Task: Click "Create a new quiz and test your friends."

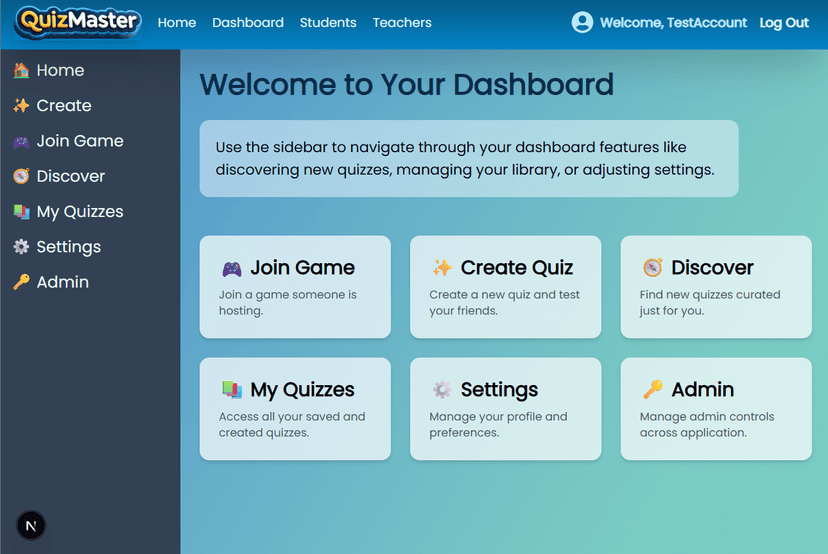Action: click(504, 303)
